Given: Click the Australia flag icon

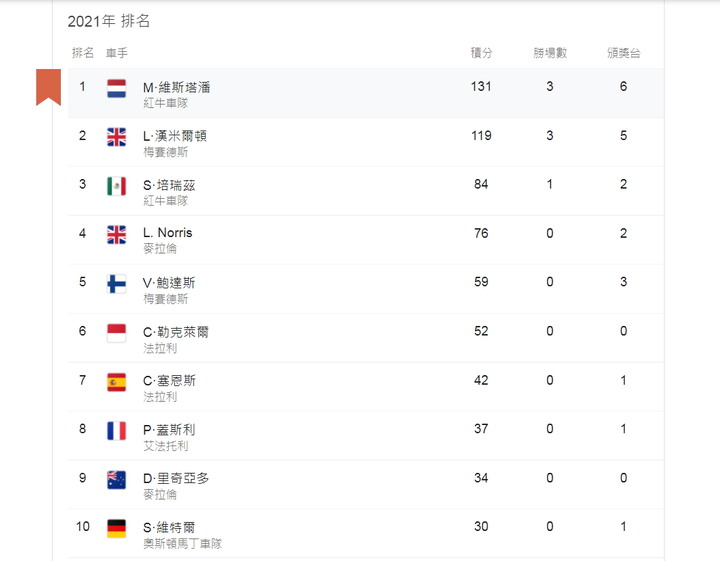Looking at the screenshot, I should 117,480.
